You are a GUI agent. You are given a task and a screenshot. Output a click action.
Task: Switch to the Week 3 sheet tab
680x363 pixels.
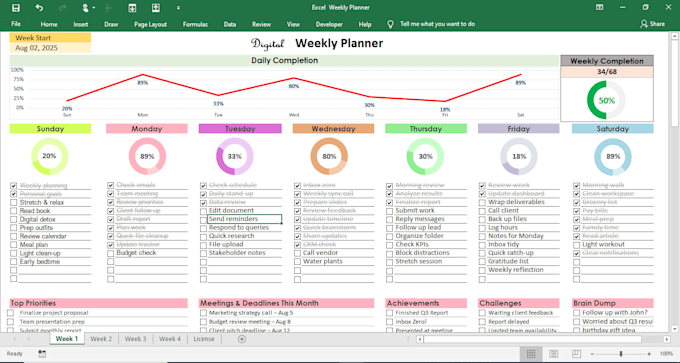[x=136, y=339]
